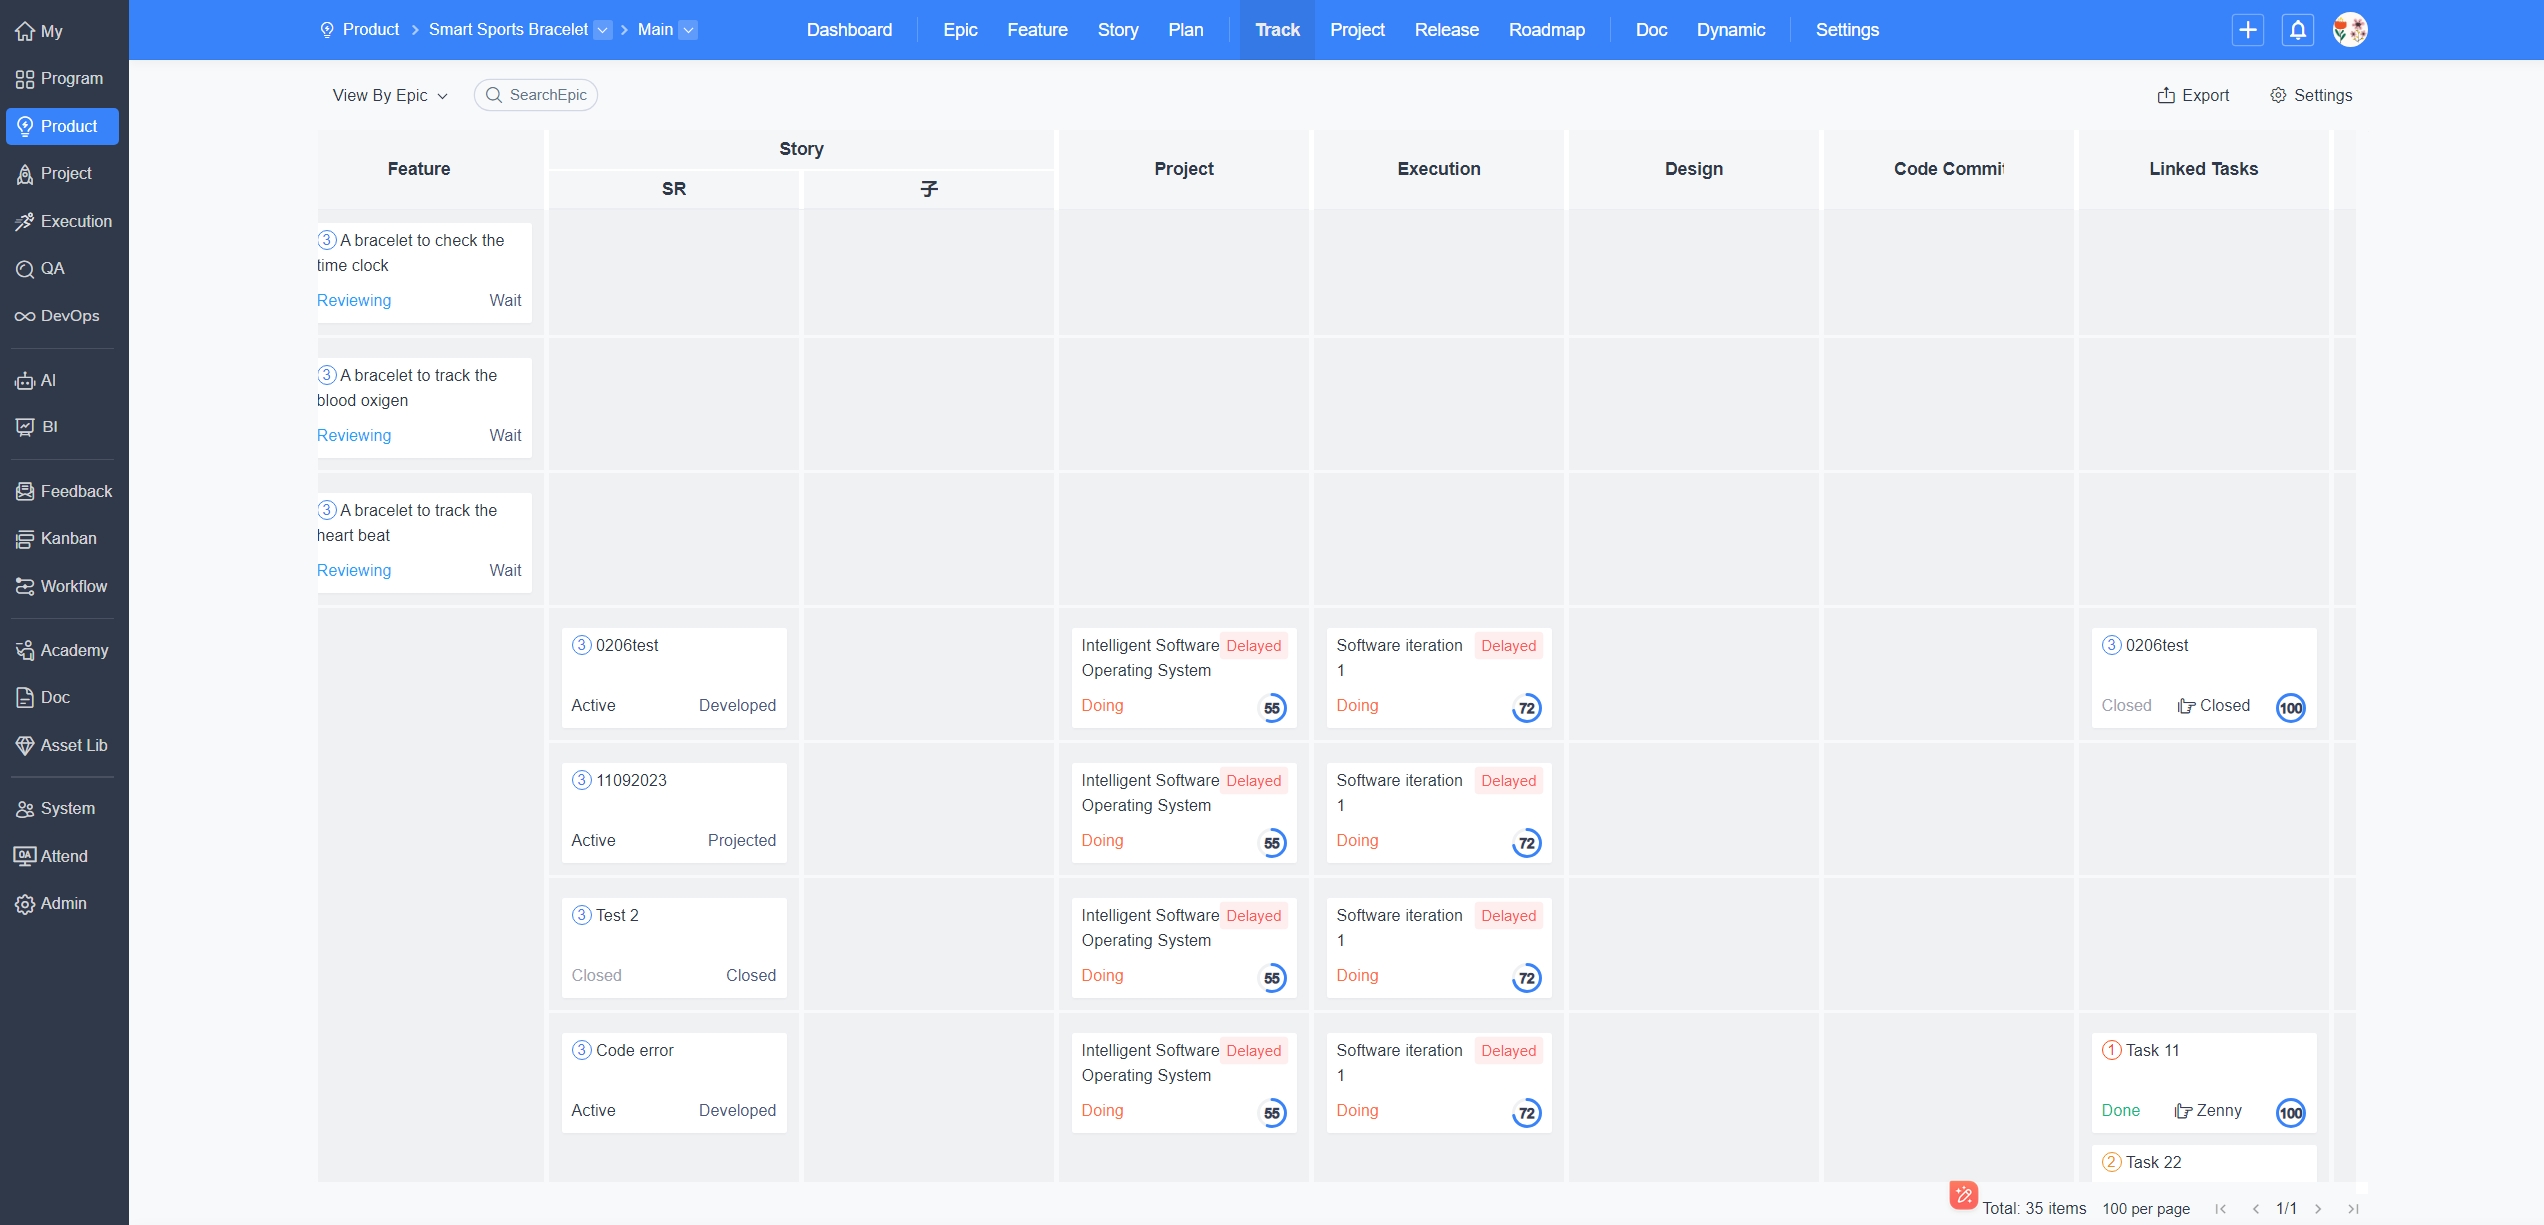
Task: Expand the View By Epic dropdown
Action: (390, 96)
